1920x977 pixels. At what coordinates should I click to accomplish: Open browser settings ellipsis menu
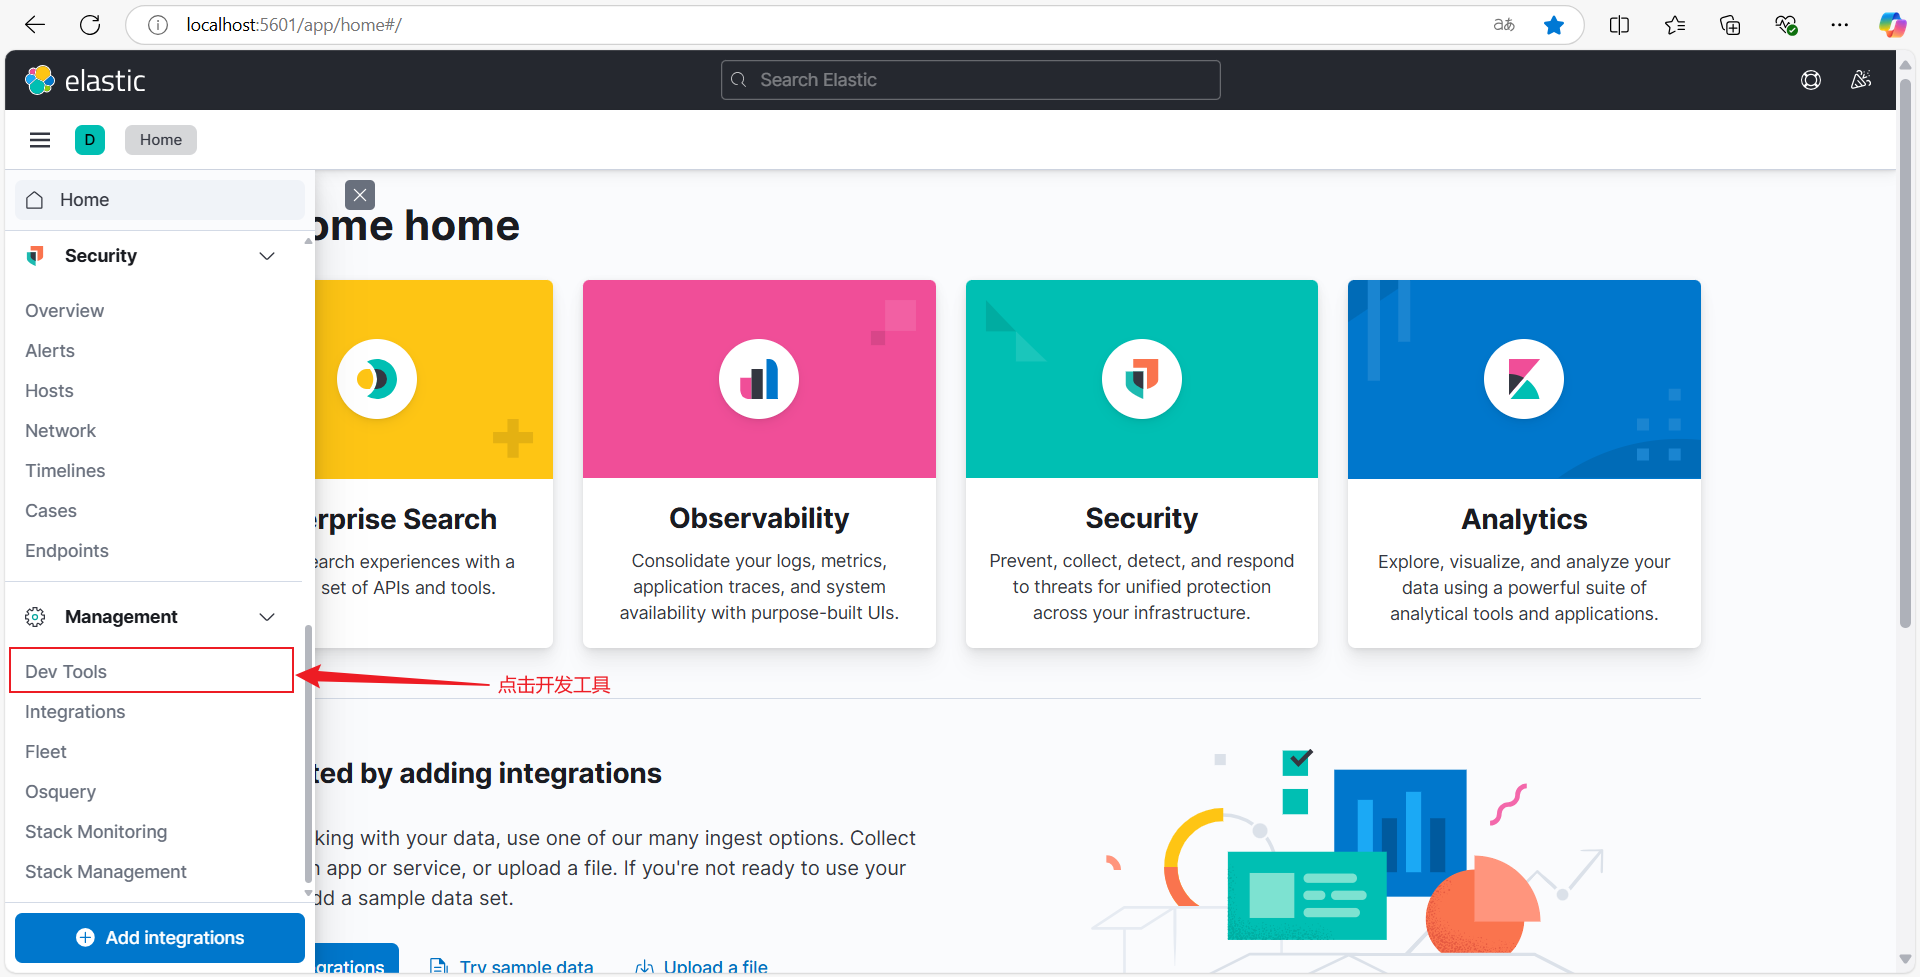pyautogui.click(x=1840, y=25)
